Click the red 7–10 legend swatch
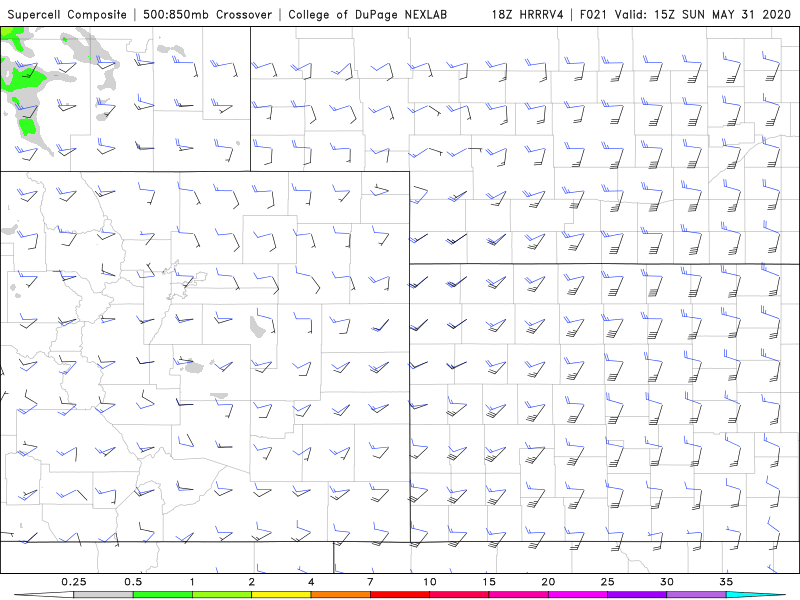 tap(399, 595)
